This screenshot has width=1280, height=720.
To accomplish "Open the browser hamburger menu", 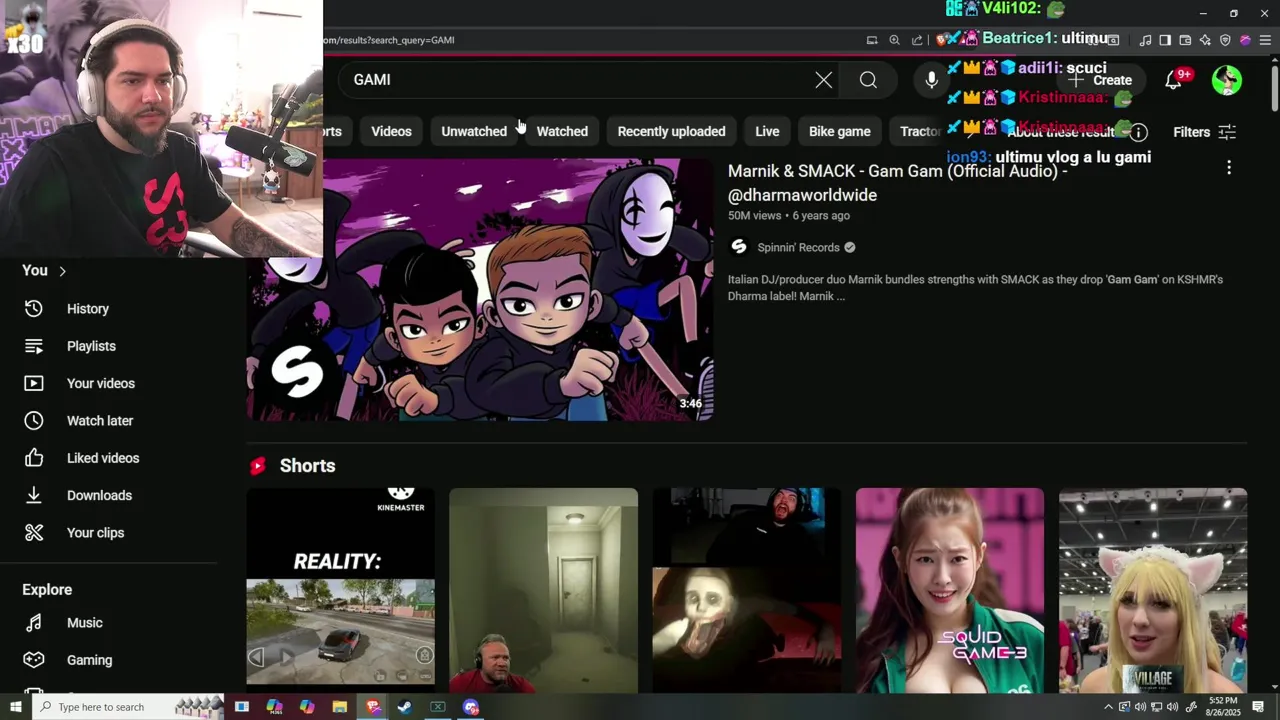I will point(1265,40).
